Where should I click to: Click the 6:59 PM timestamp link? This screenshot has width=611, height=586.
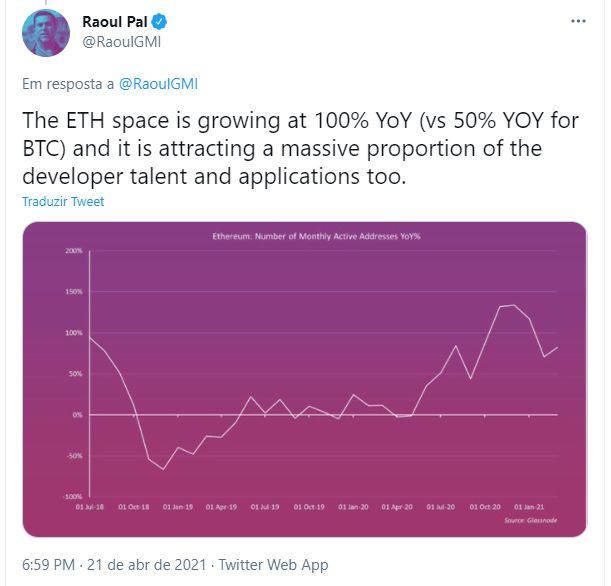click(x=48, y=565)
